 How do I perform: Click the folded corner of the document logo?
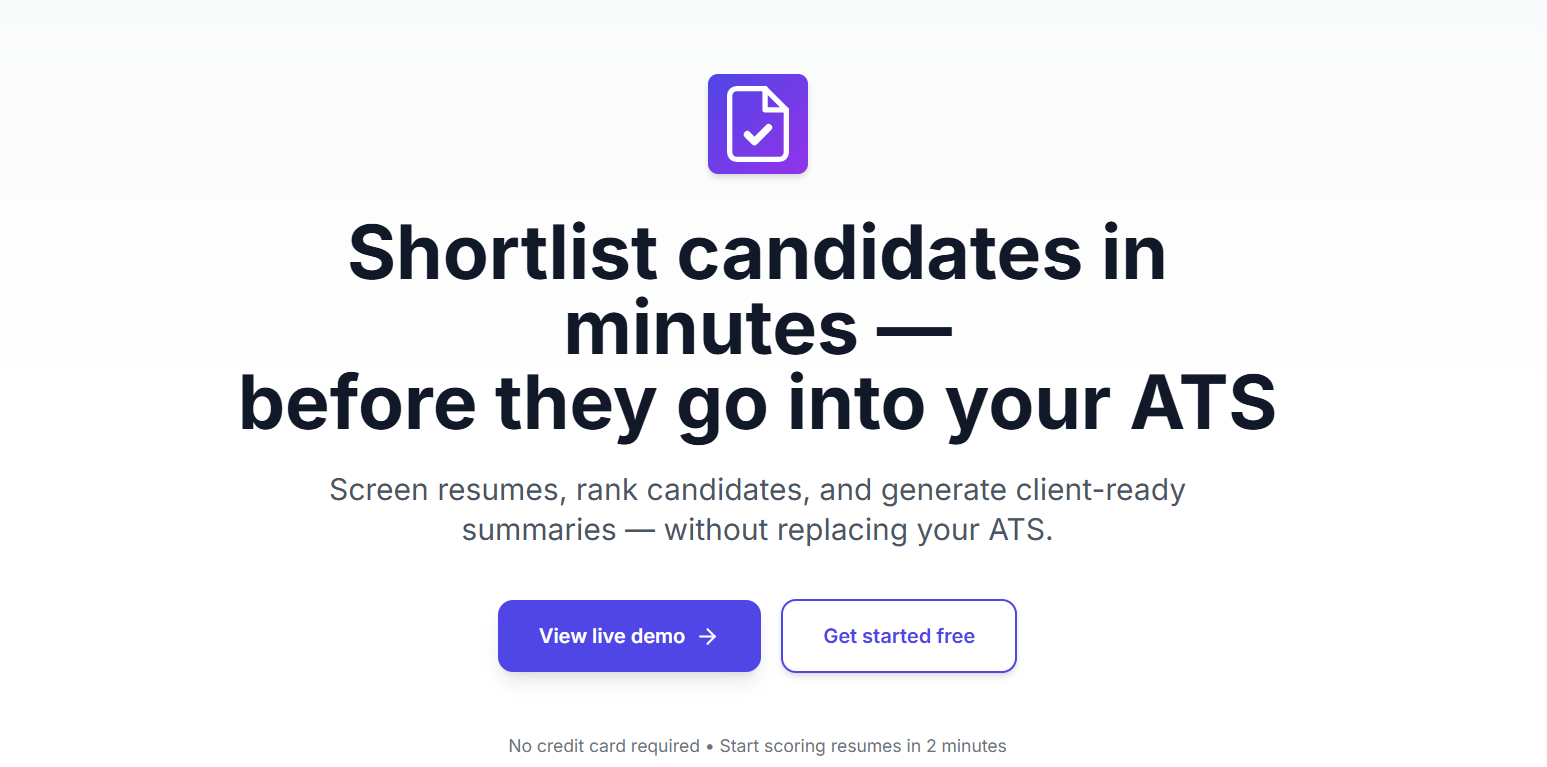point(774,101)
